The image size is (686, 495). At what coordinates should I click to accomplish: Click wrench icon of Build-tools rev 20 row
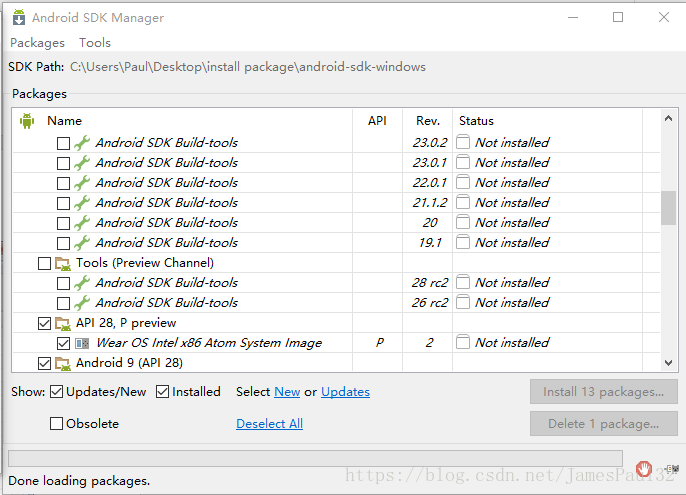pos(82,223)
